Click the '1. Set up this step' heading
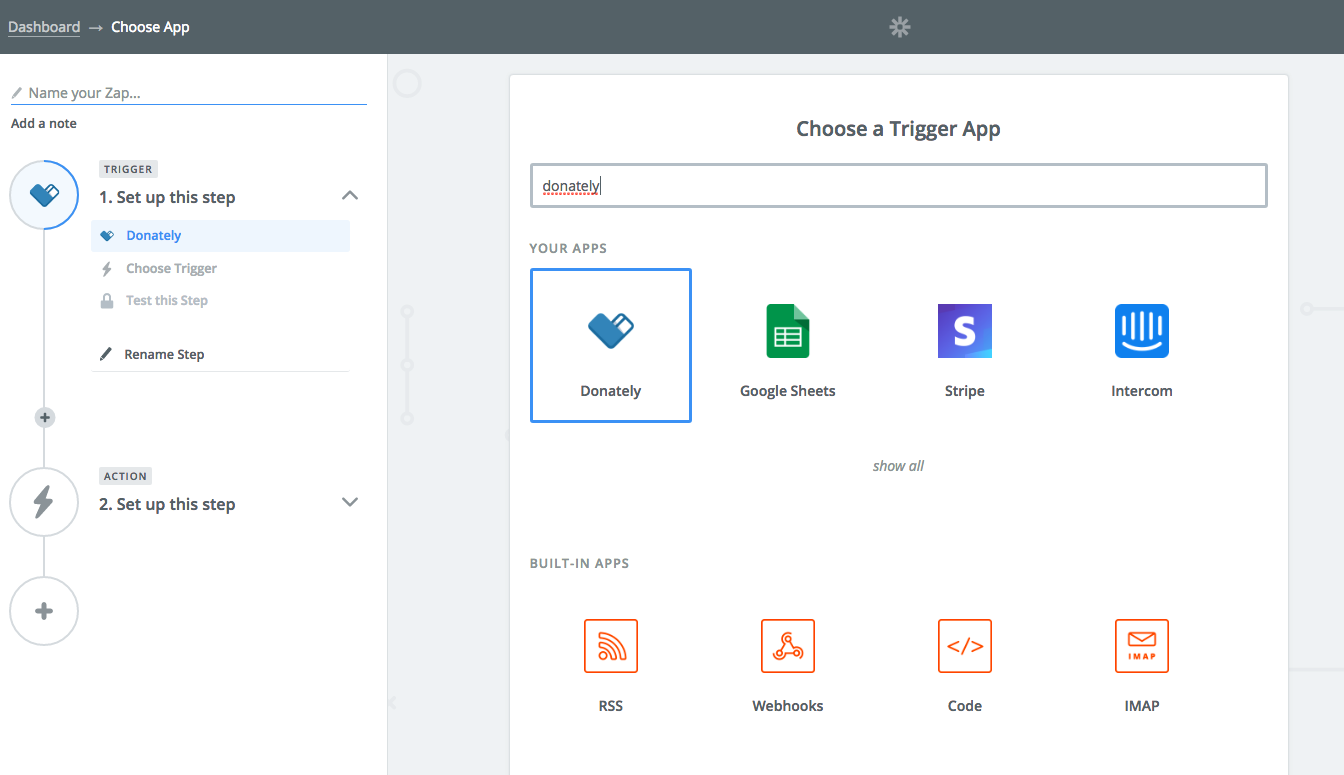The width and height of the screenshot is (1344, 775). [x=167, y=197]
